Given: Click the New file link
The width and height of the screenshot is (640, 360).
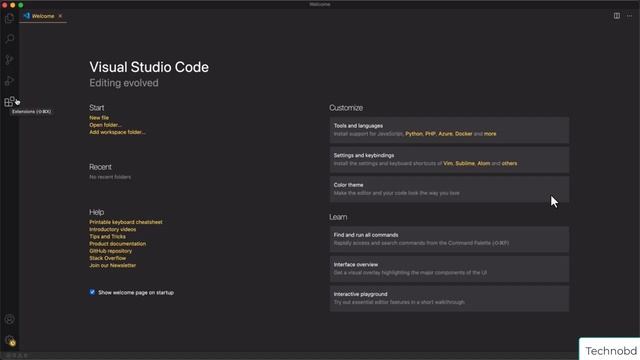Looking at the screenshot, I should 99,118.
